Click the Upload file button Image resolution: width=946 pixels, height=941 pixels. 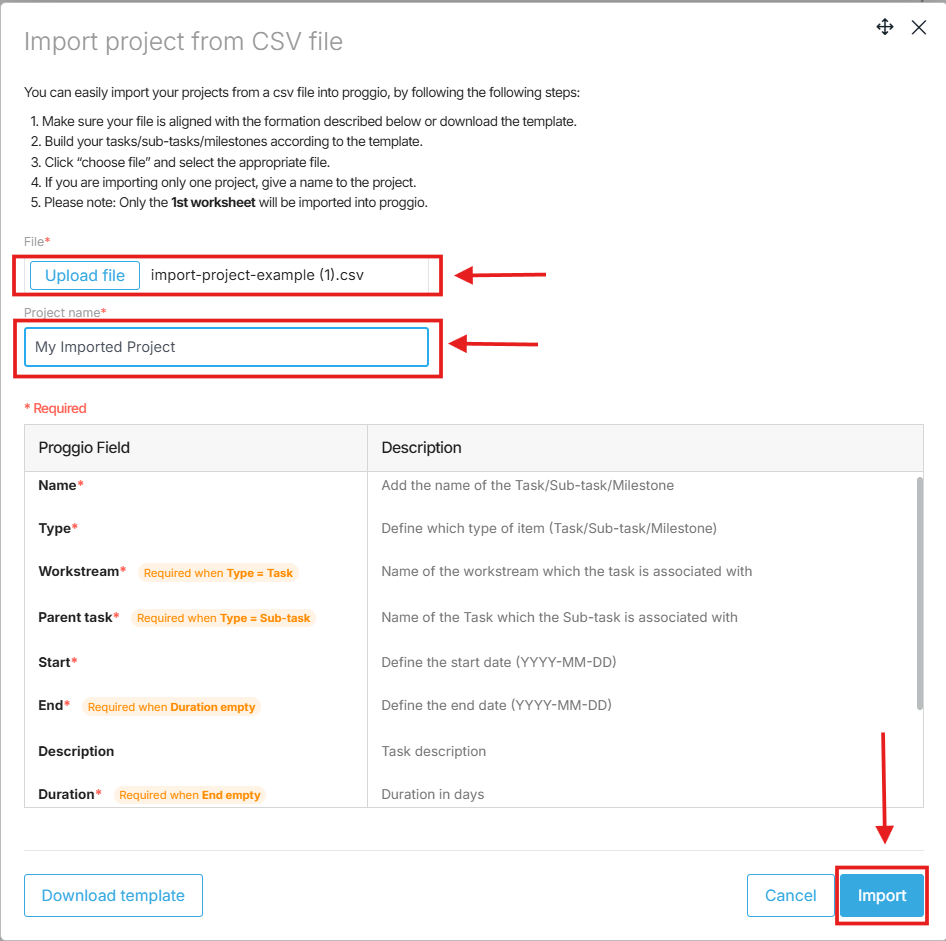(85, 276)
